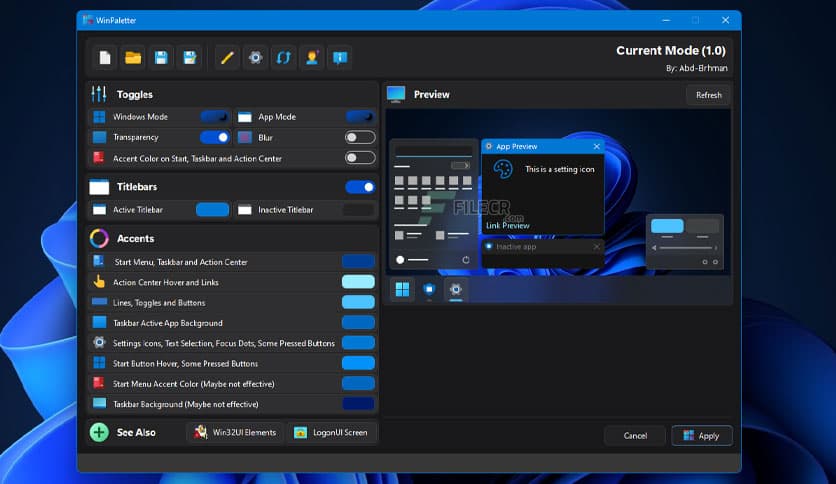Click the colorful ring icon beside Accents

click(99, 238)
